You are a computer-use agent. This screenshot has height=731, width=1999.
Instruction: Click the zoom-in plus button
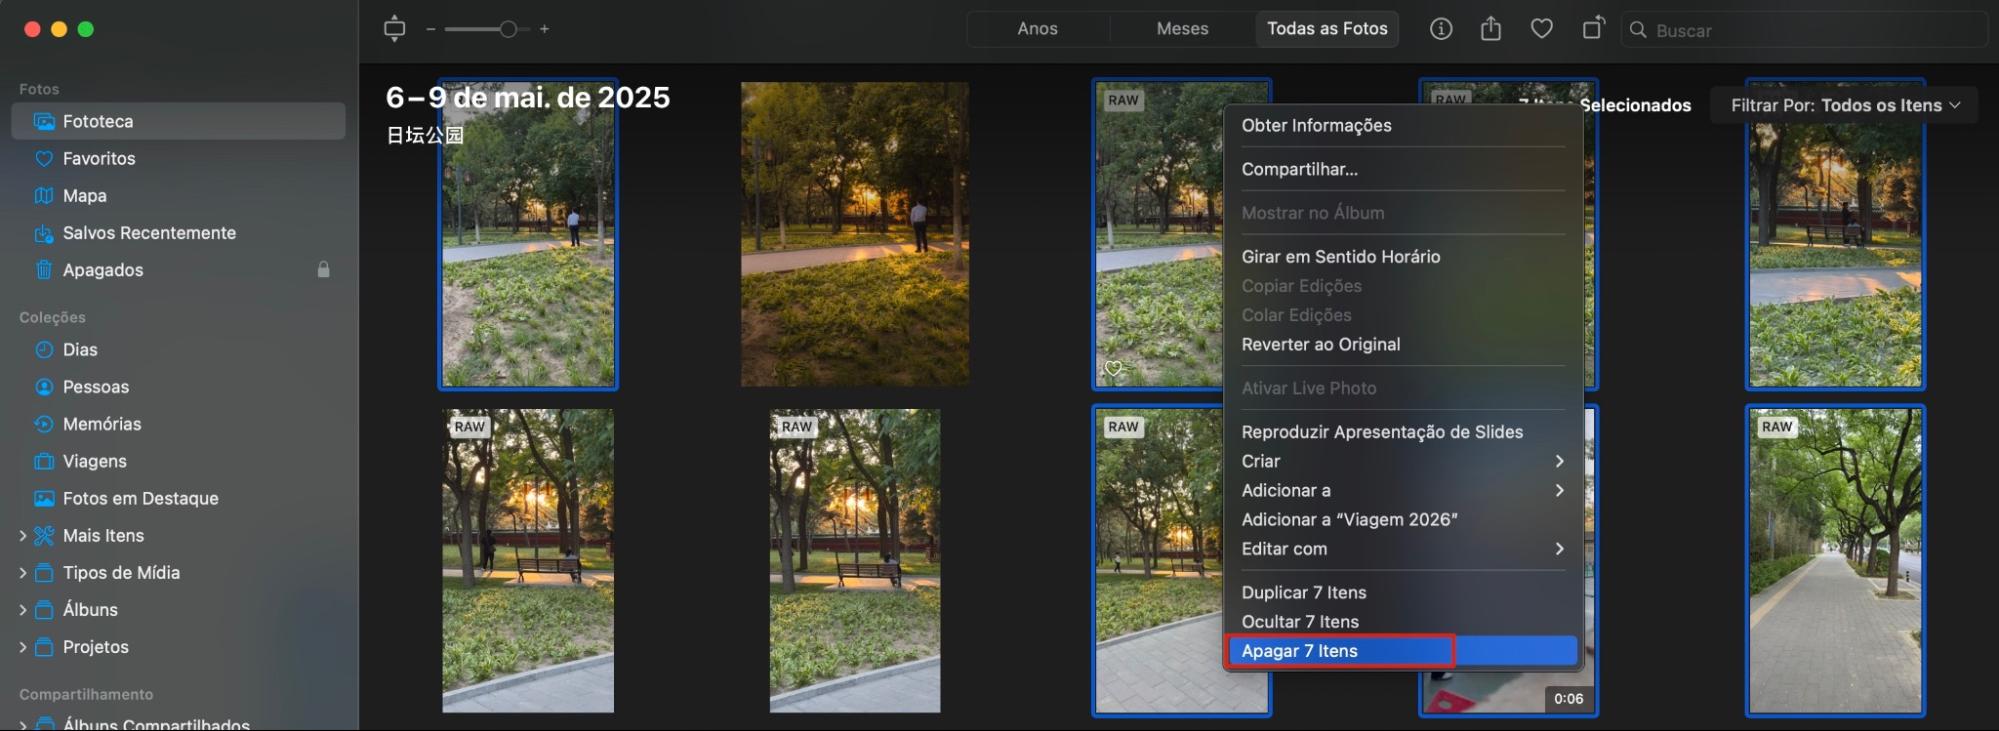click(x=544, y=29)
